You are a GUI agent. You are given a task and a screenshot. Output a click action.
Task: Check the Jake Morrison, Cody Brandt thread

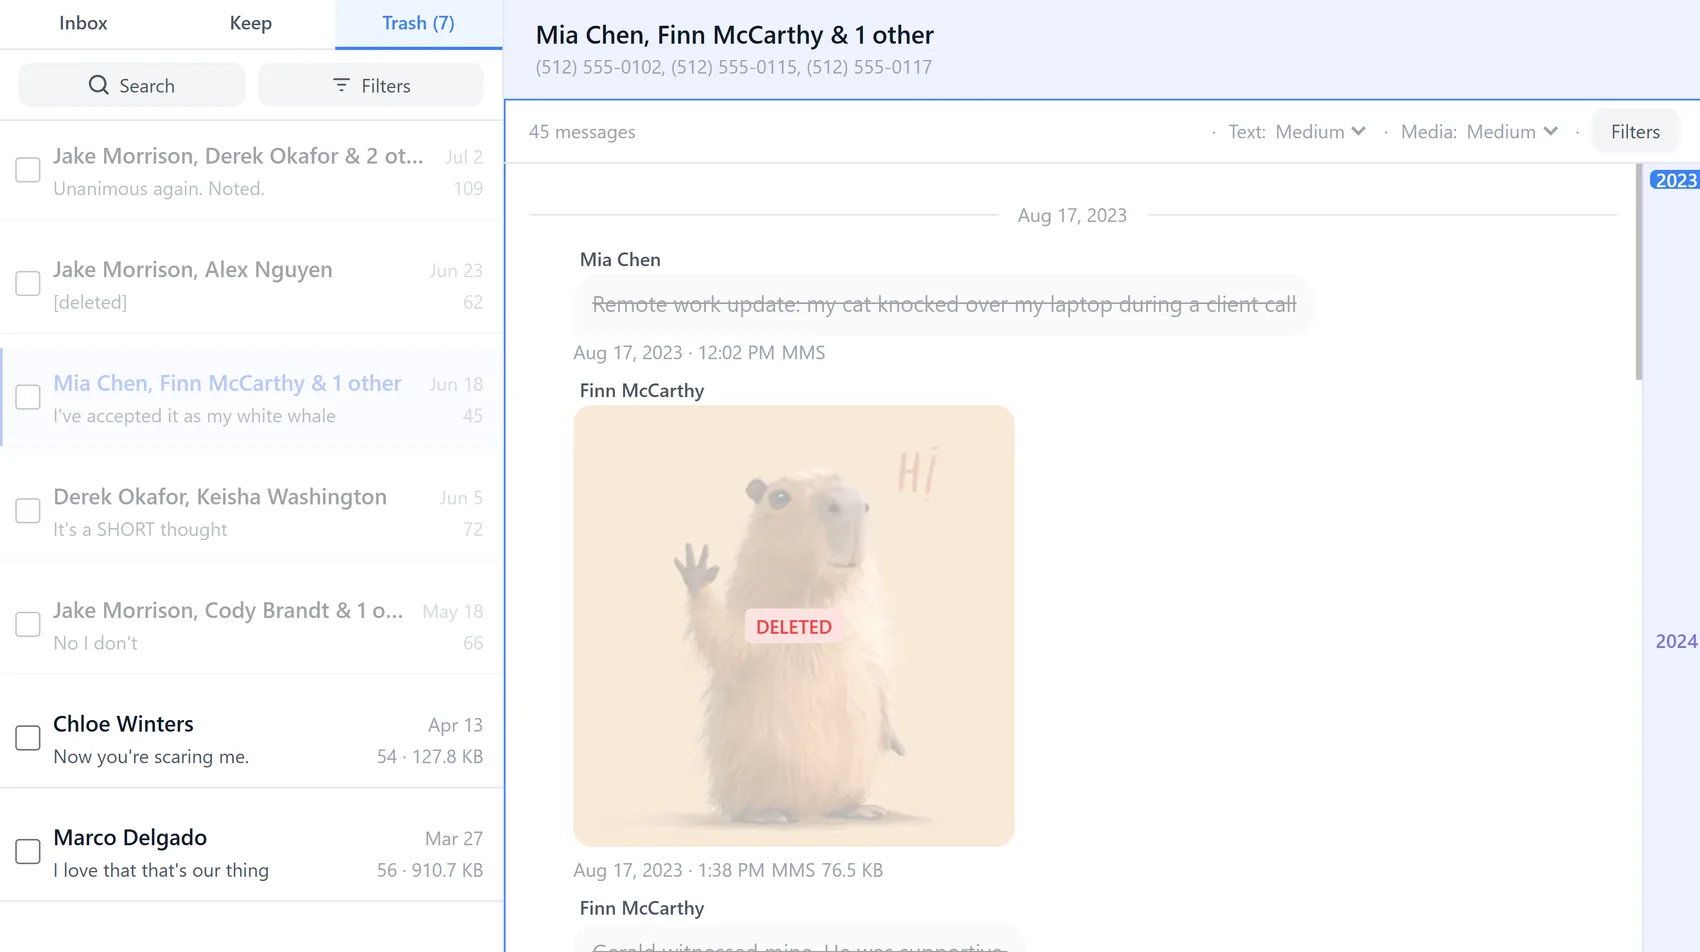click(28, 624)
